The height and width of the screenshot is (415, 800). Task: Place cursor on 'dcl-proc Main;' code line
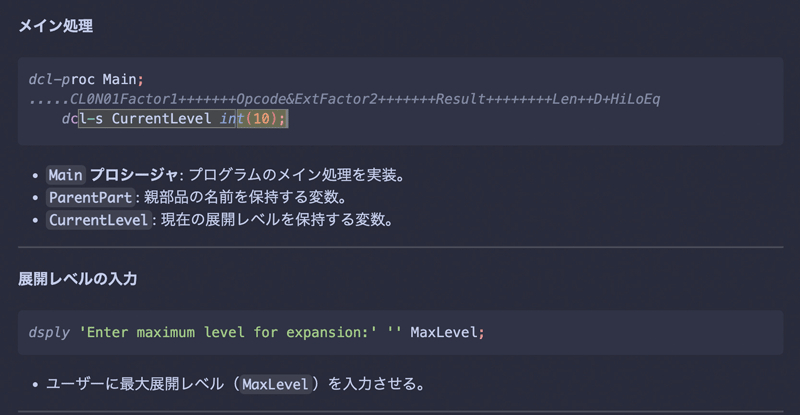86,80
